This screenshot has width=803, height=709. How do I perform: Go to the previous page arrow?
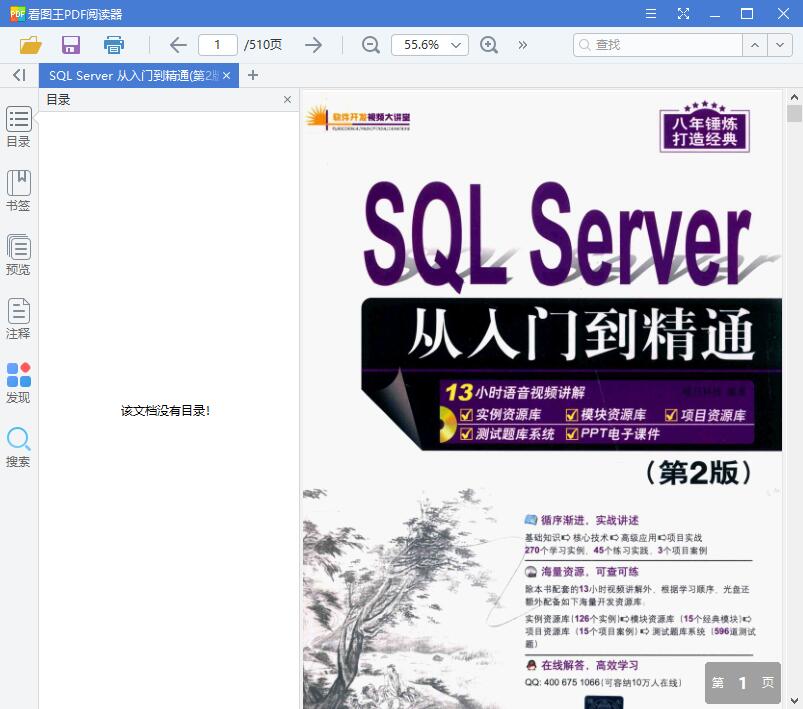(178, 45)
